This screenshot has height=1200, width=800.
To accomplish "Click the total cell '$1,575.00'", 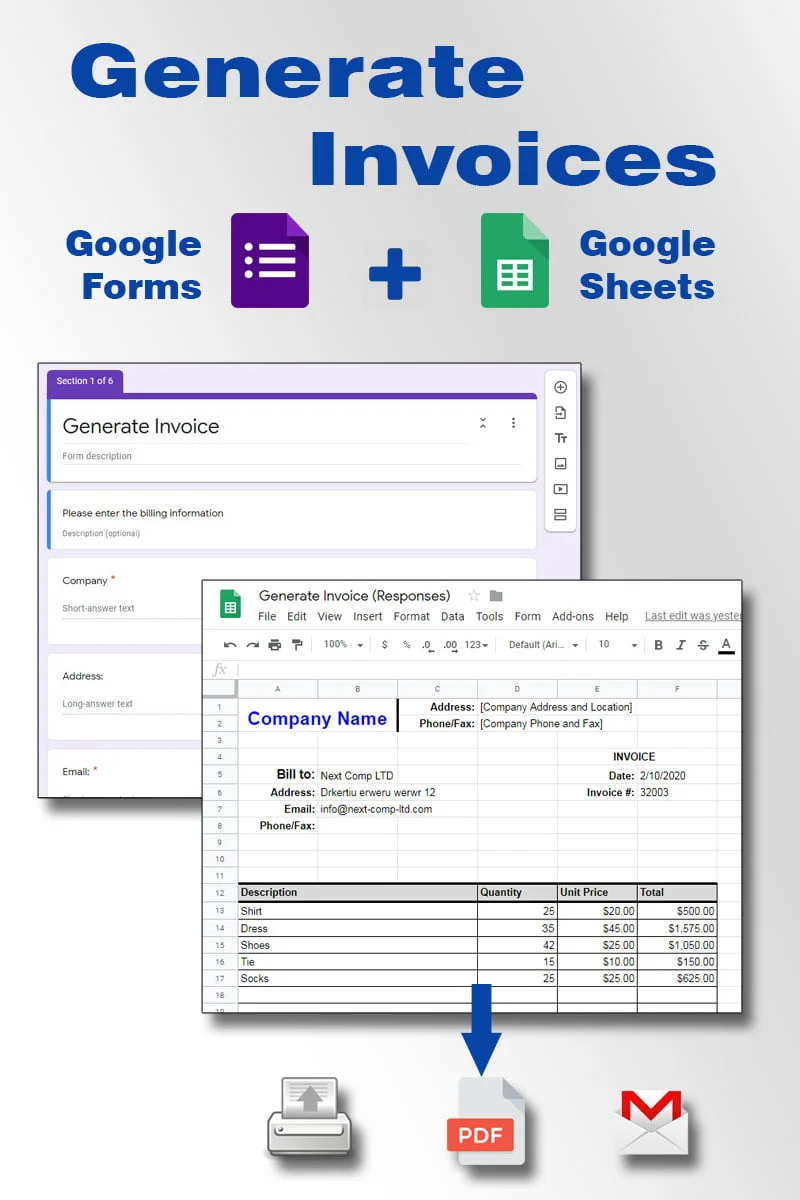I will click(677, 928).
